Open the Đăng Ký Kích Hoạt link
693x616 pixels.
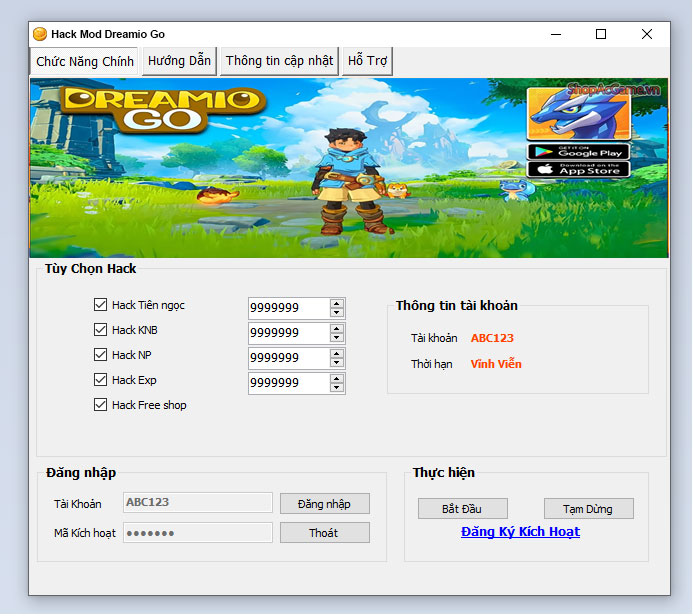tap(520, 532)
